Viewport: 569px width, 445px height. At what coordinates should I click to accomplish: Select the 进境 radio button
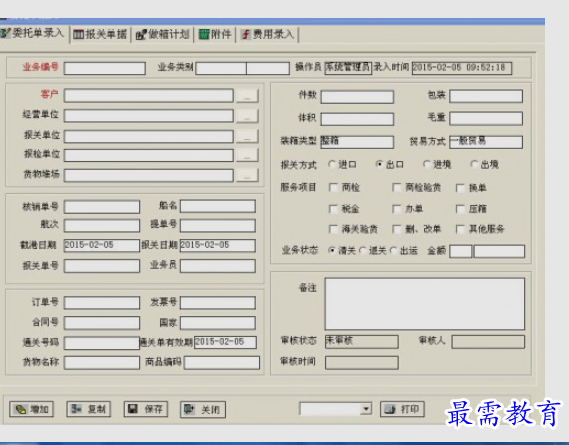point(426,164)
